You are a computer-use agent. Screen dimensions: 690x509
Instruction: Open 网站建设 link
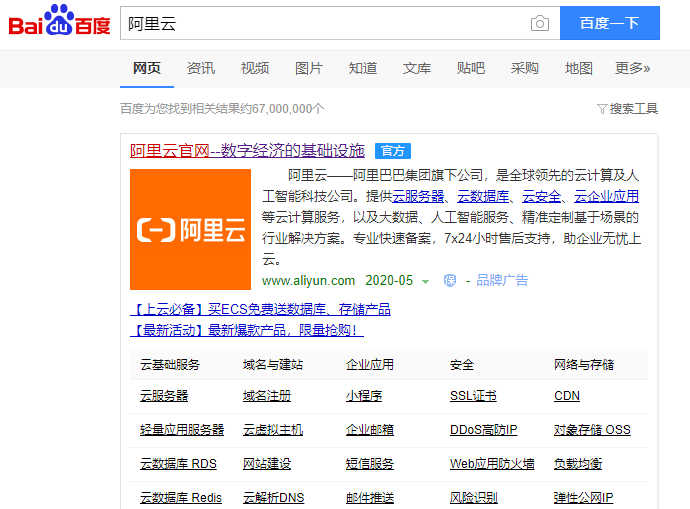pyautogui.click(x=267, y=464)
